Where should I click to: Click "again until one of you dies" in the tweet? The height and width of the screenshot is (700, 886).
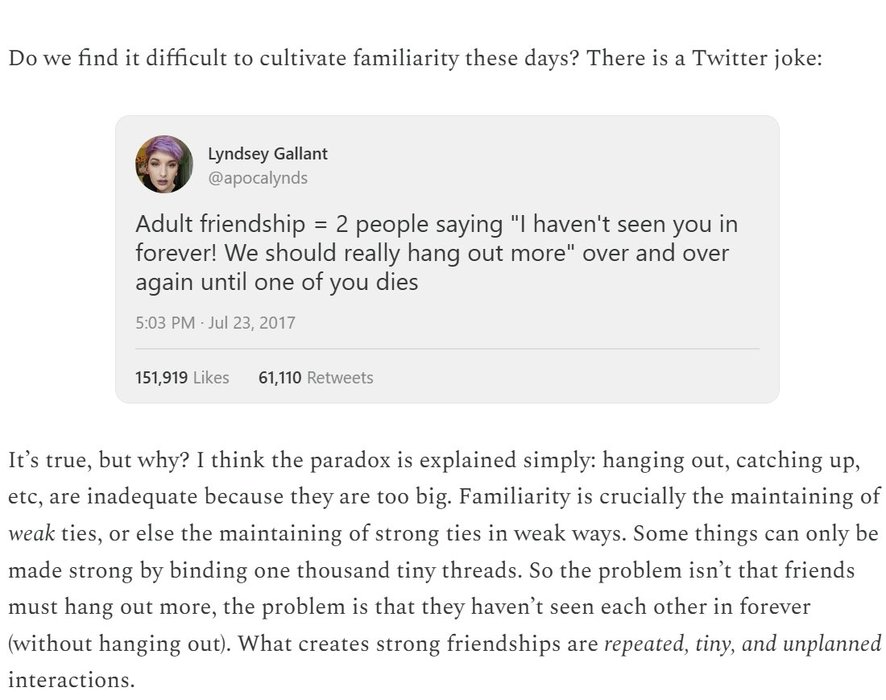tap(276, 282)
